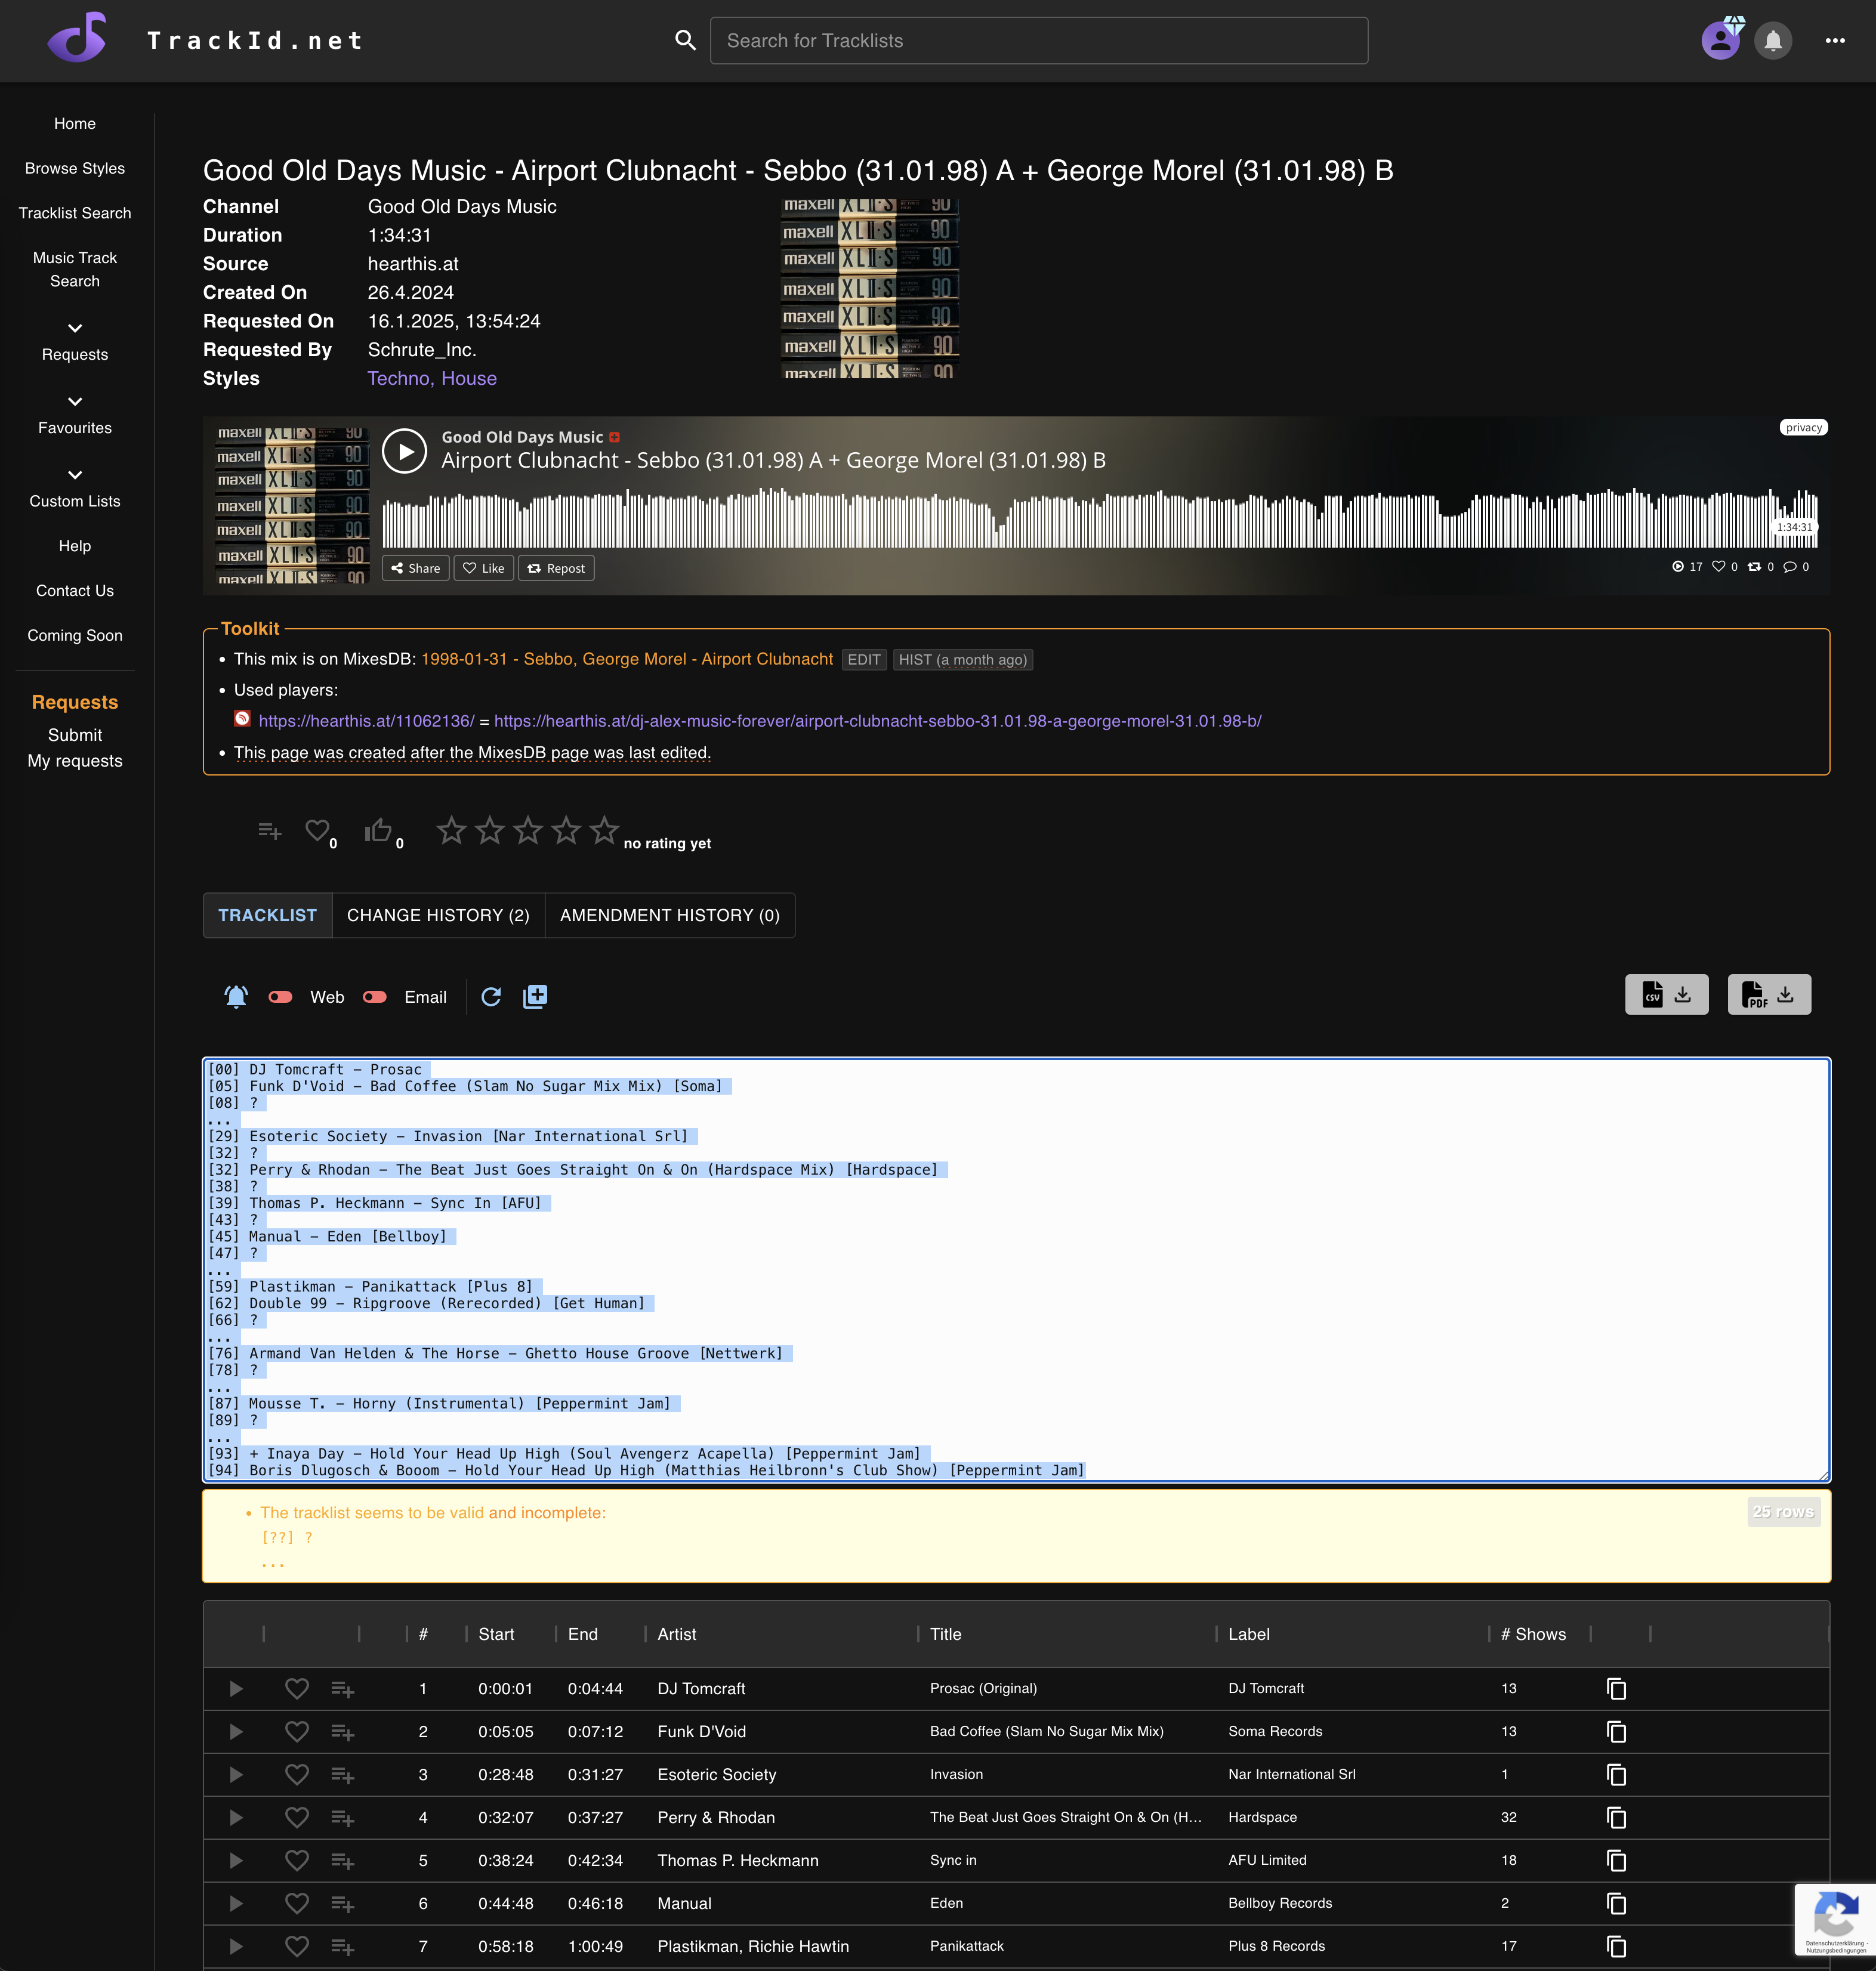Give thumbs up to the tracklist
The image size is (1876, 1971).
point(378,830)
